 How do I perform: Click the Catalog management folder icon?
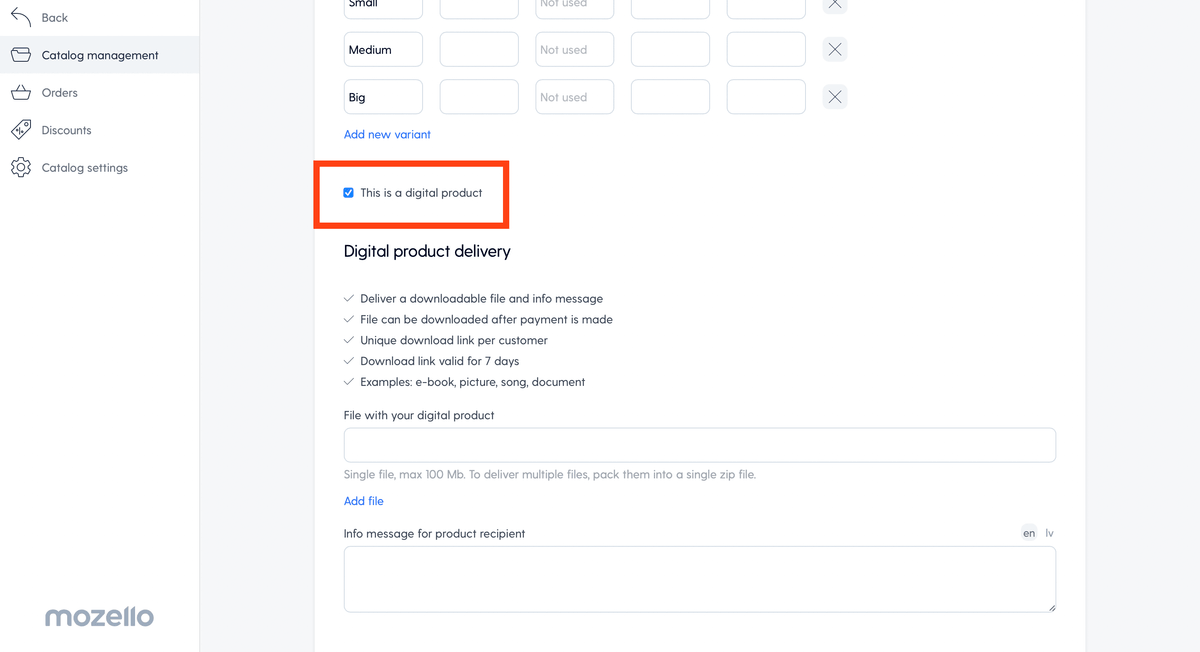21,55
